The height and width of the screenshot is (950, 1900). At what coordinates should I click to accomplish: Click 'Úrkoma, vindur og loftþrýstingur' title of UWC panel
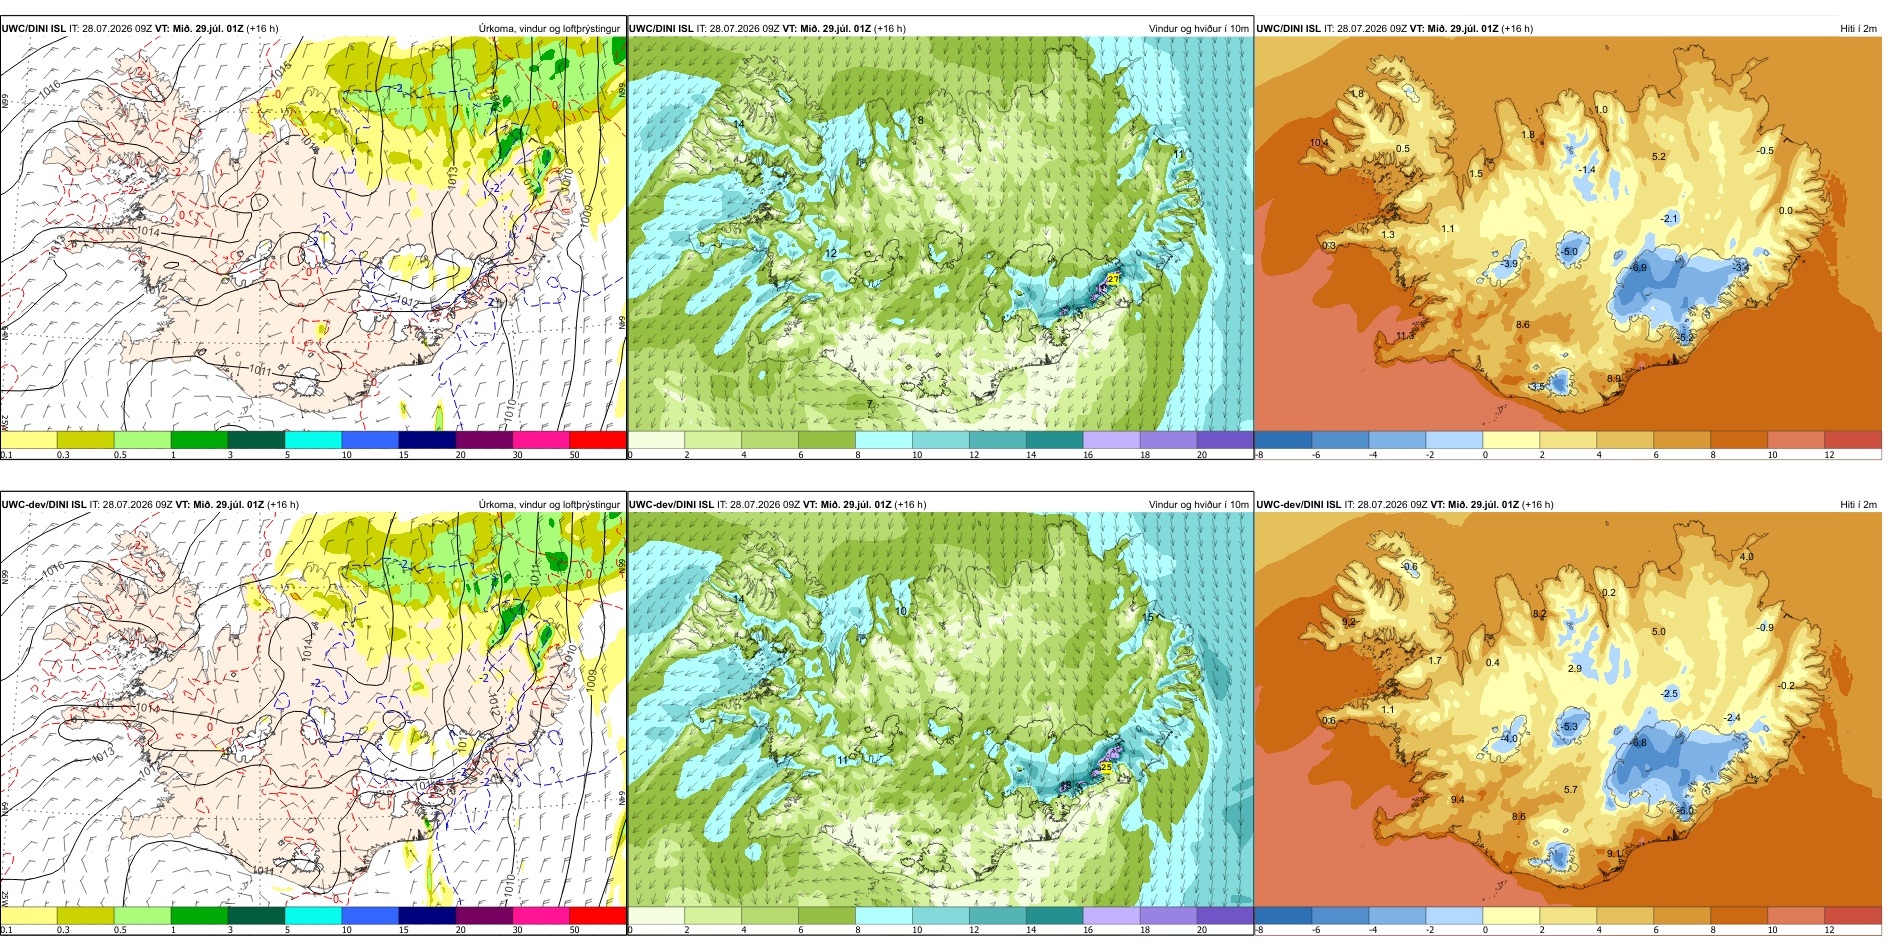pos(549,28)
